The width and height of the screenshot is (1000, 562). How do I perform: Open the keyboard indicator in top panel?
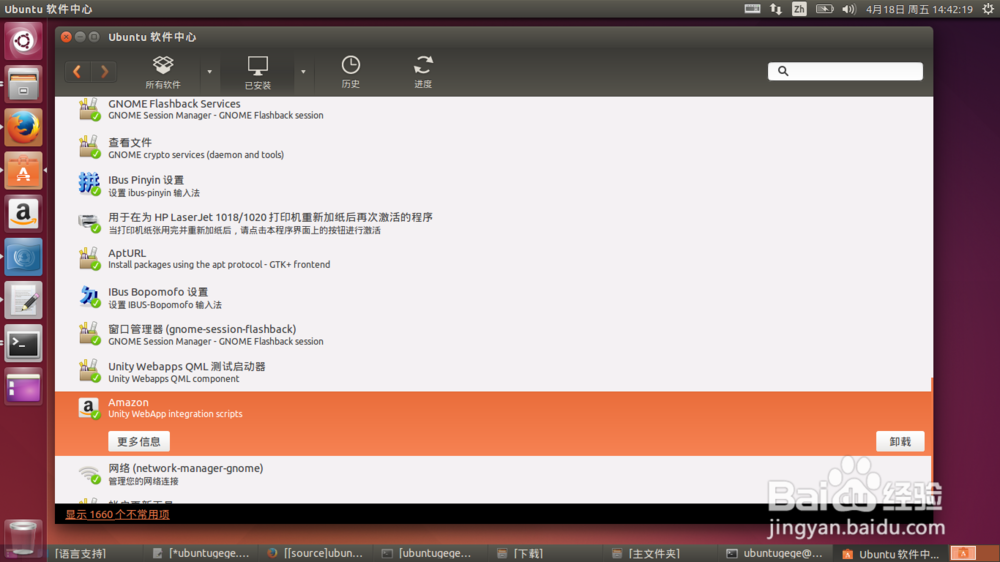click(753, 9)
